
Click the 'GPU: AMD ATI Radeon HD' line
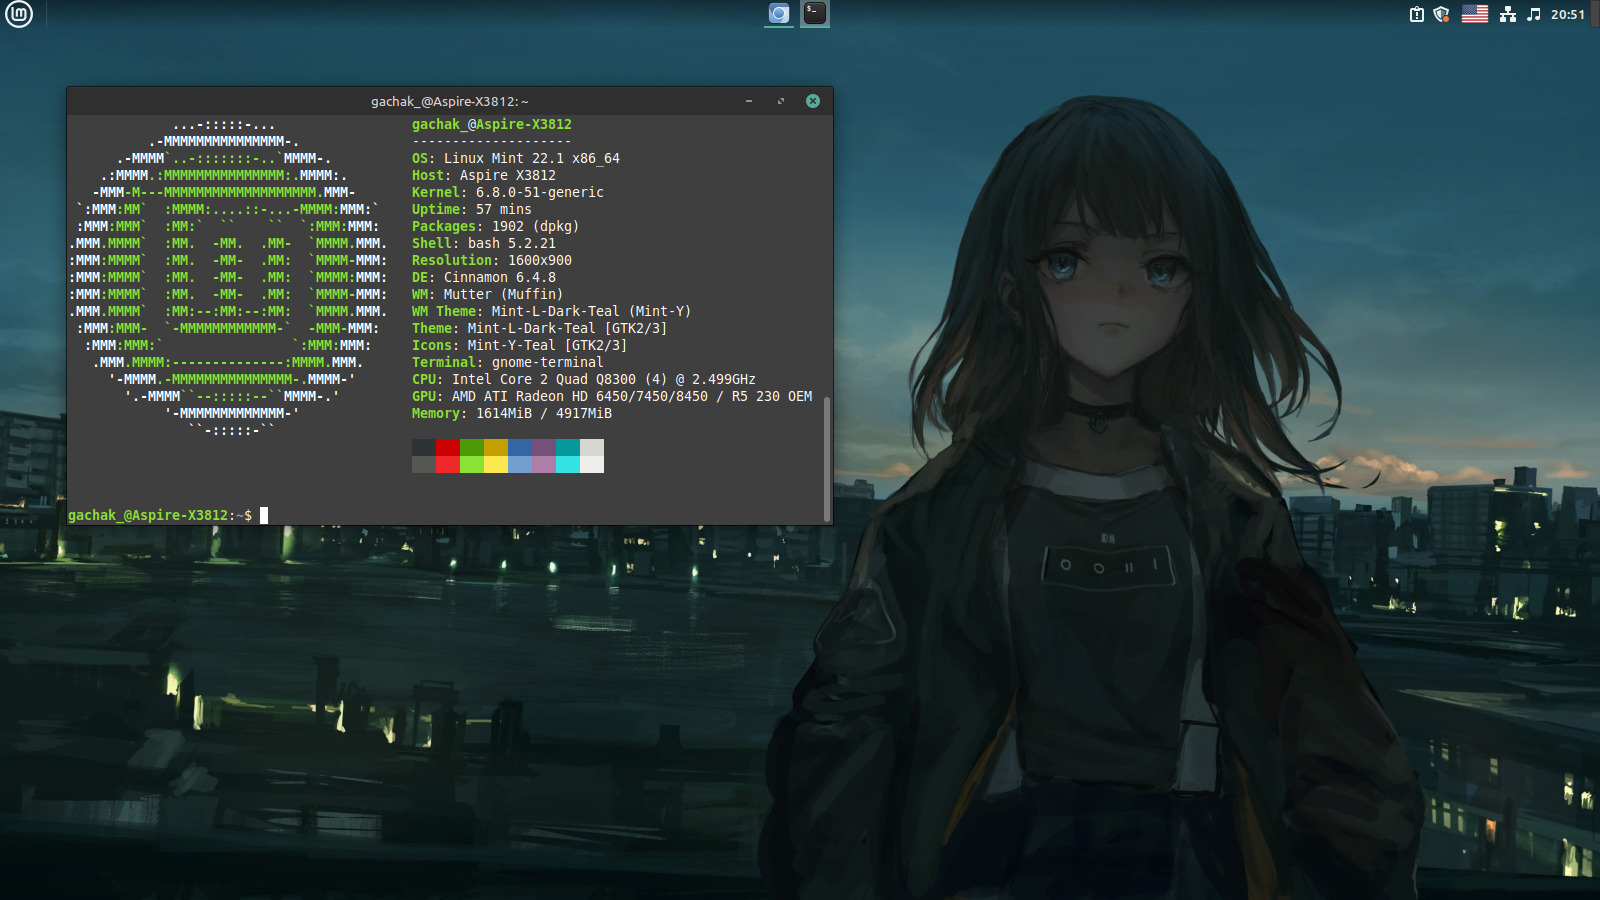(x=612, y=396)
